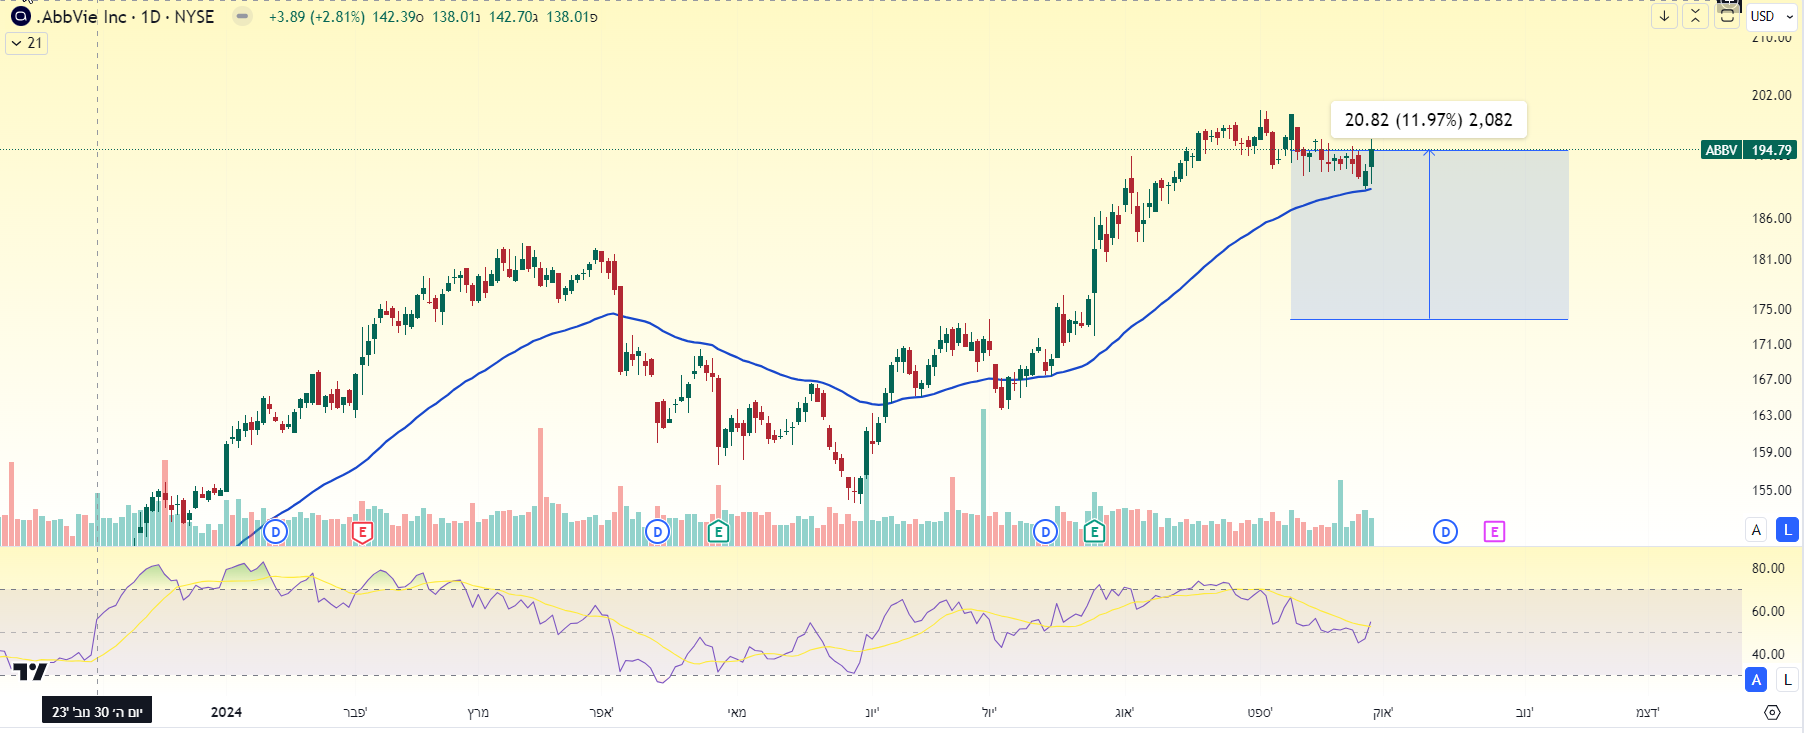Open the green earnings marker near May

click(x=718, y=532)
